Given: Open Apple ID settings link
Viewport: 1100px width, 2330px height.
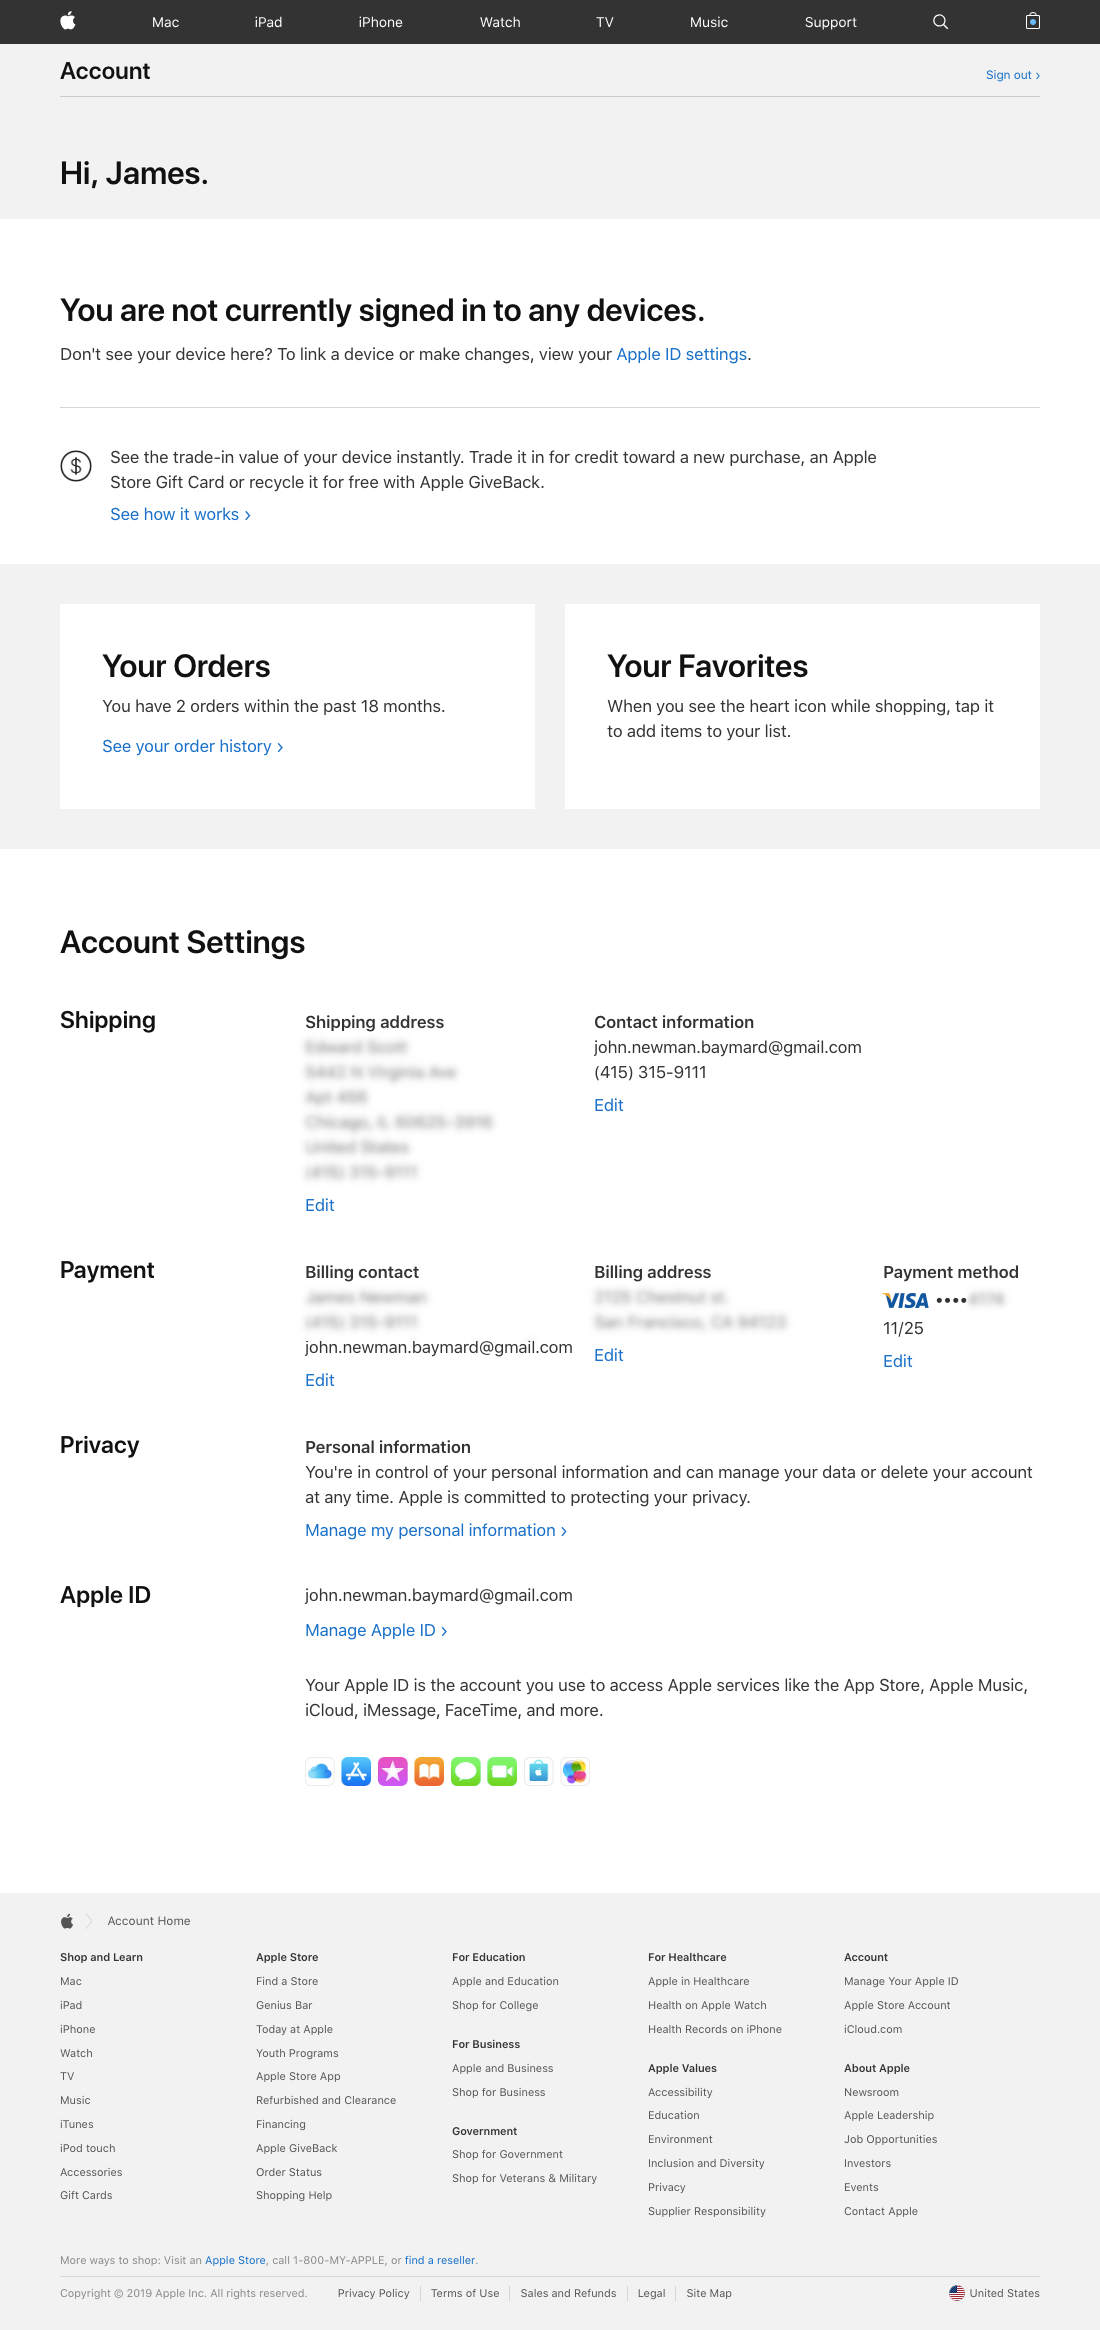Looking at the screenshot, I should [x=681, y=354].
